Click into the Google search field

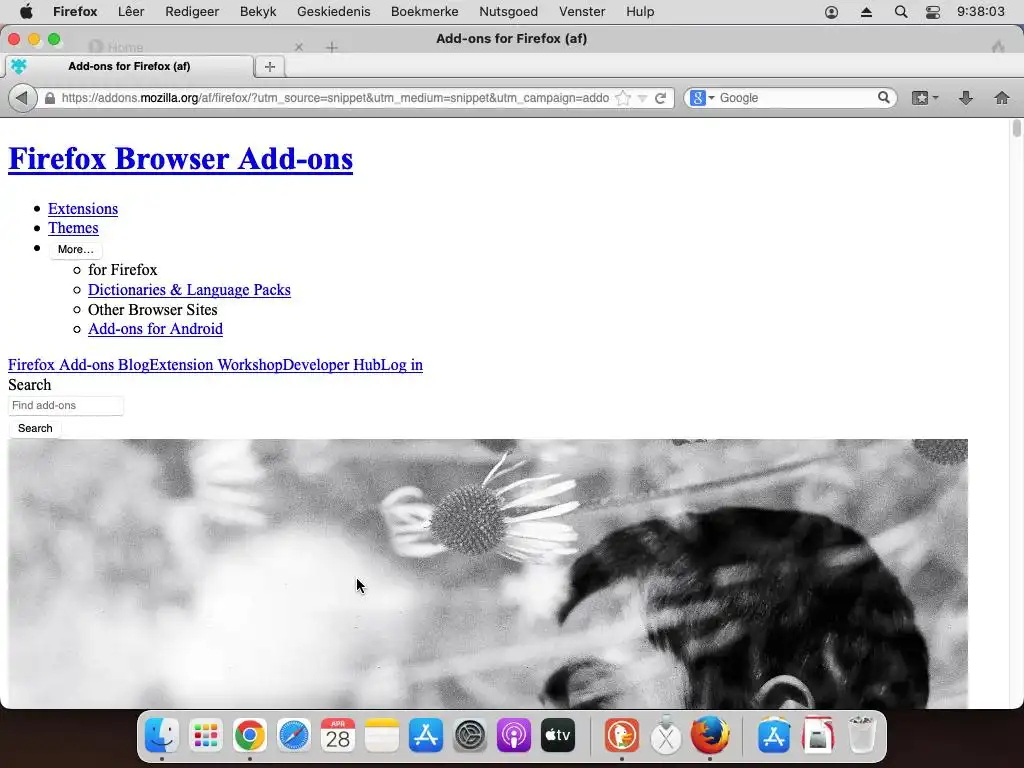tap(797, 98)
